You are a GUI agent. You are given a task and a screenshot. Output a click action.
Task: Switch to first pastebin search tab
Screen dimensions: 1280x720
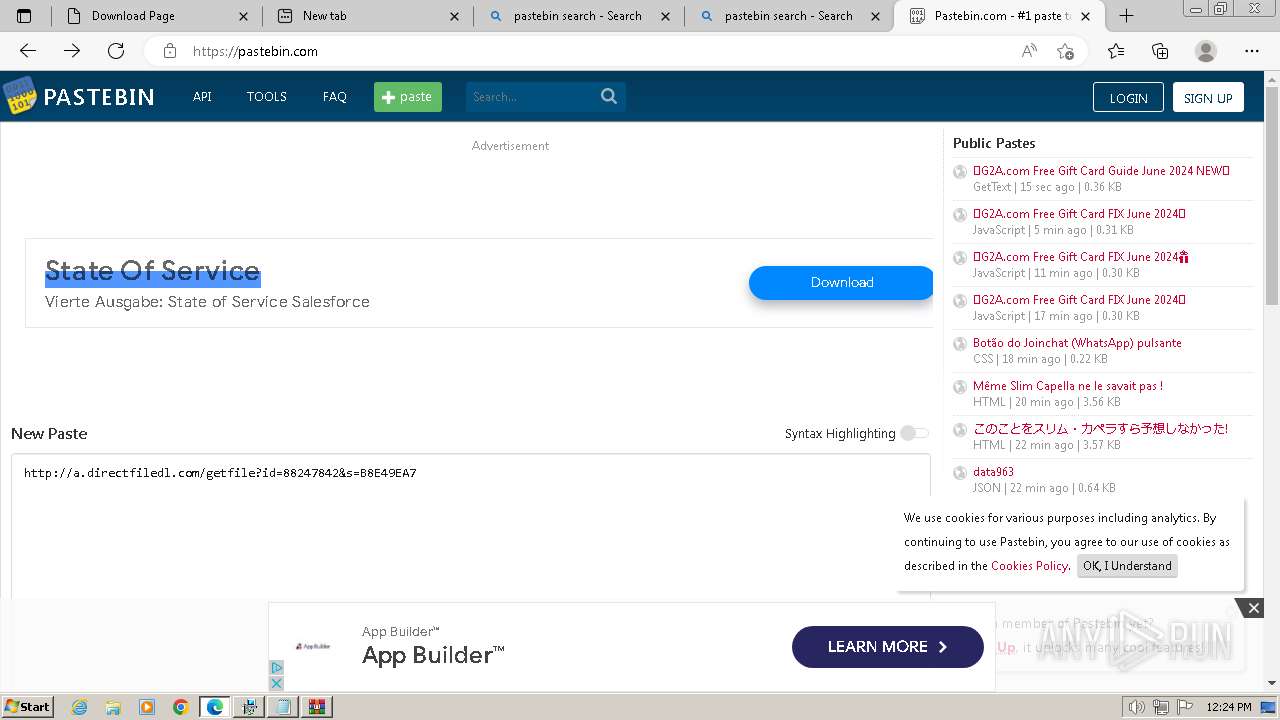[x=577, y=16]
